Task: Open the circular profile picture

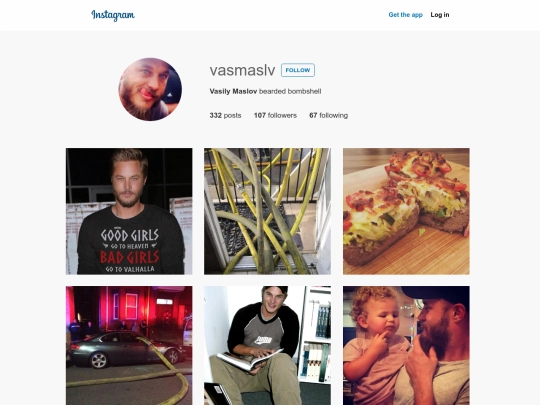Action: pyautogui.click(x=150, y=89)
